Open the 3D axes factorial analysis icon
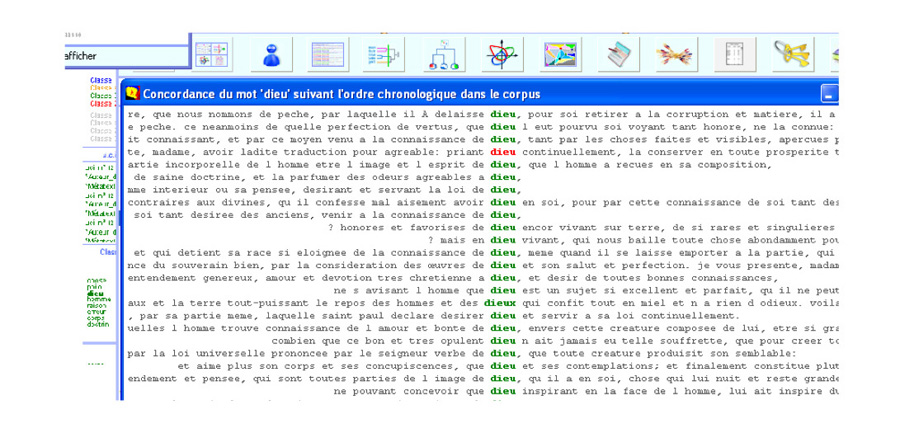Viewport: 900px width, 438px height. coord(501,54)
